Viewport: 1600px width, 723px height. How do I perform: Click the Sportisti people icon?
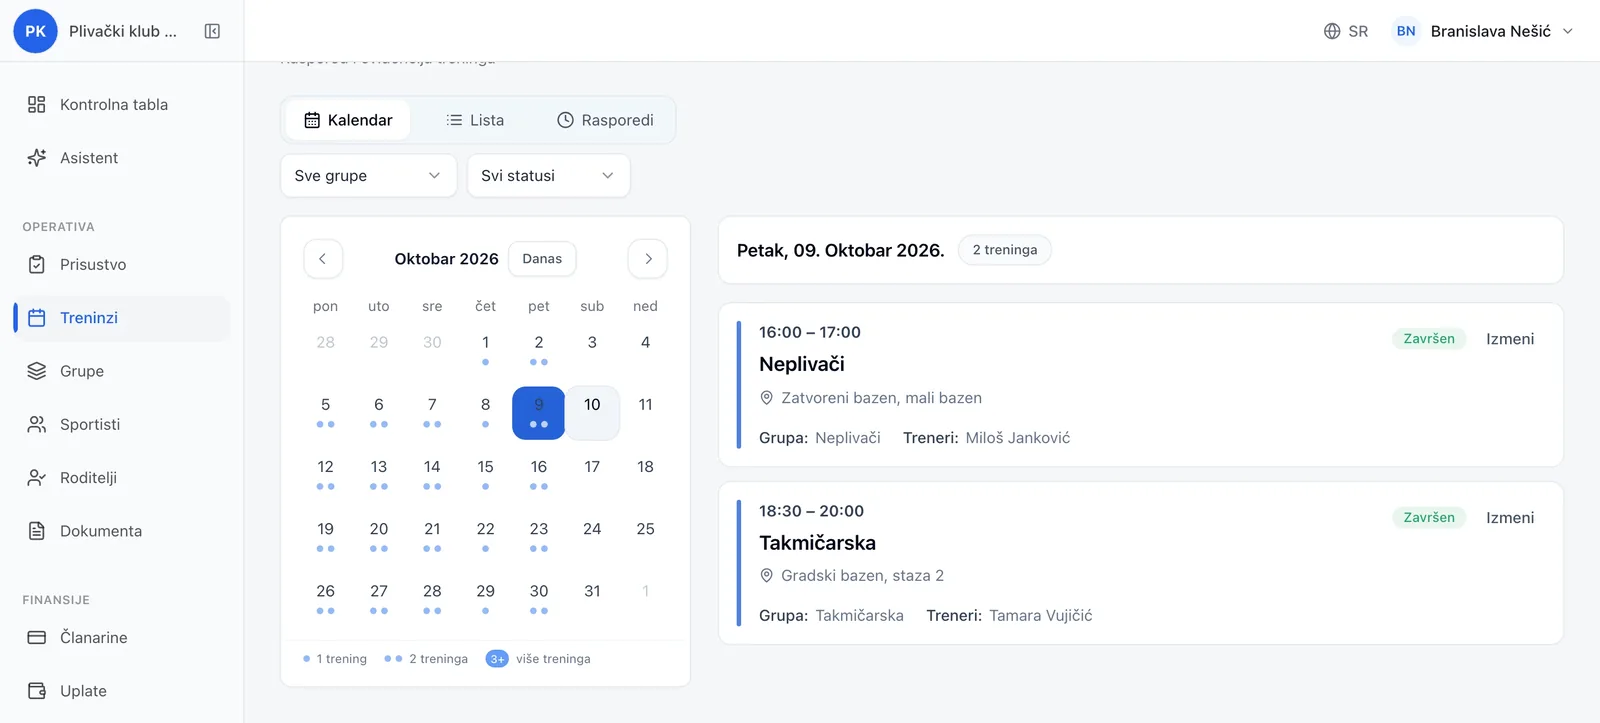pyautogui.click(x=37, y=424)
